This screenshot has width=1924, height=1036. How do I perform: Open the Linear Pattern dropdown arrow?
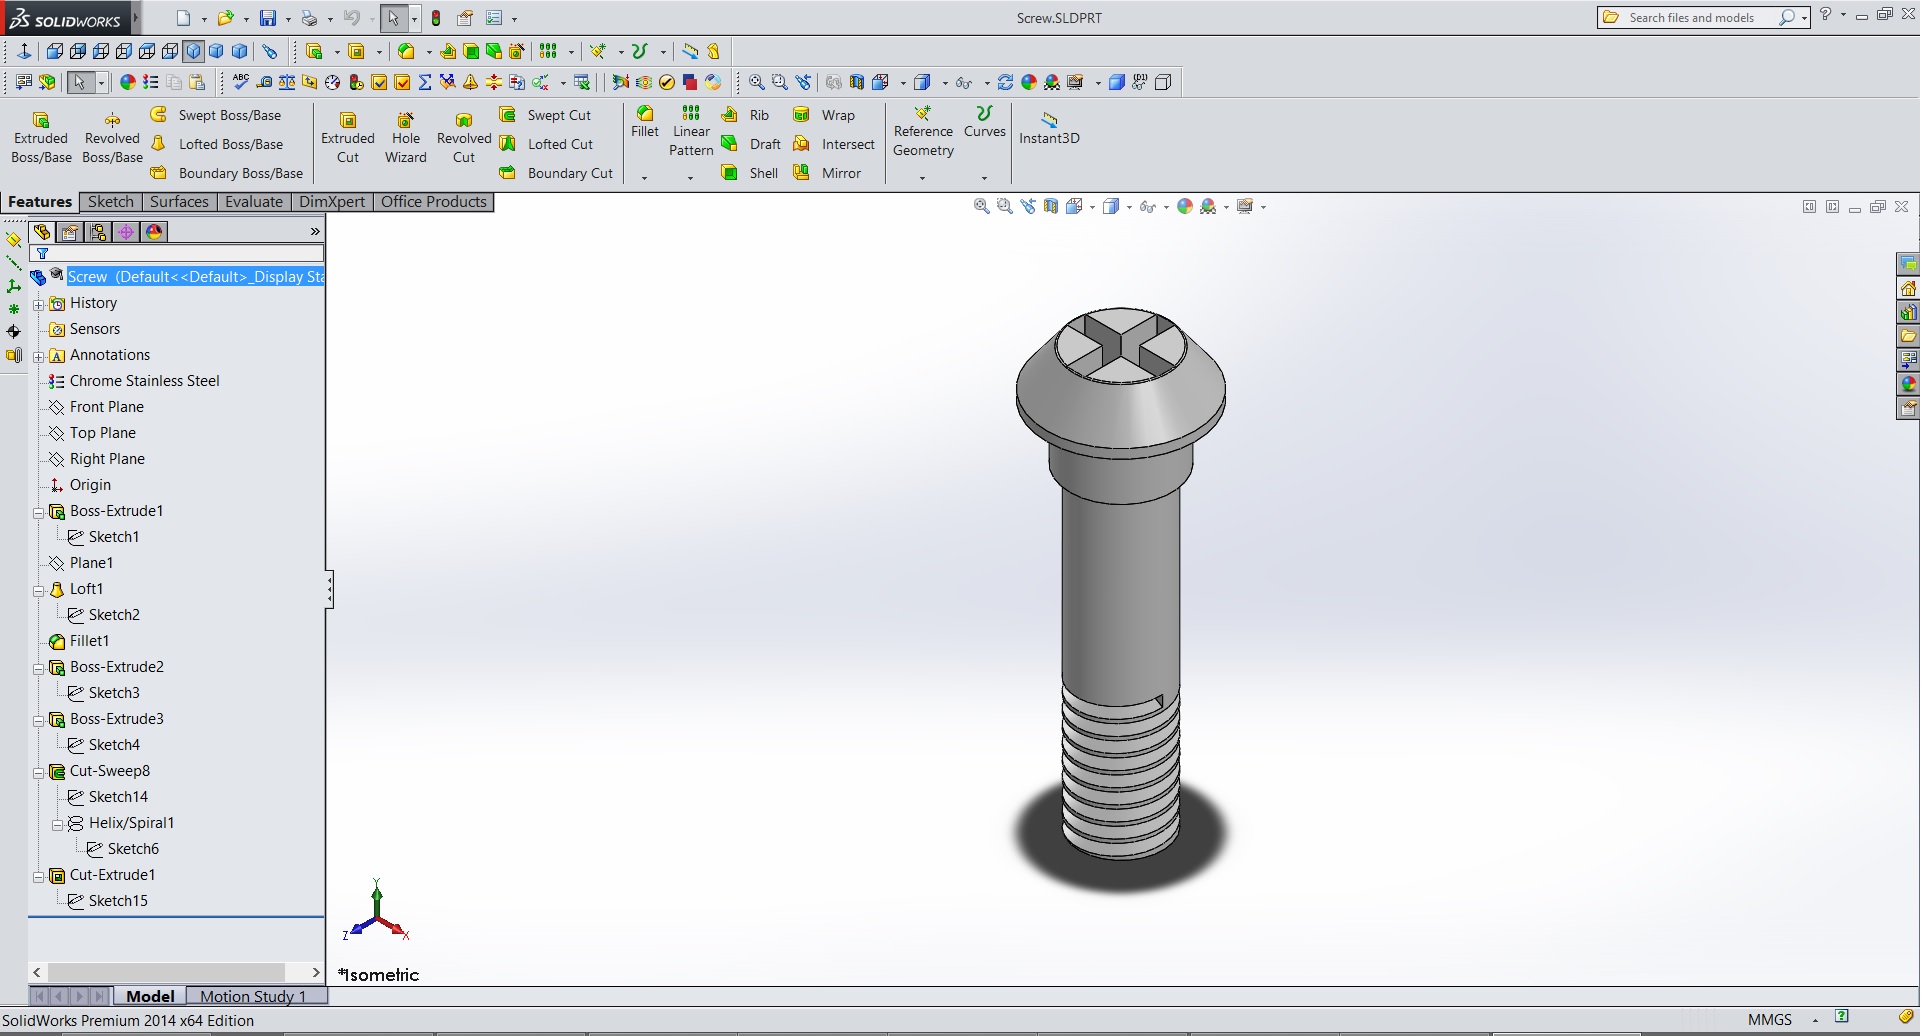point(690,178)
